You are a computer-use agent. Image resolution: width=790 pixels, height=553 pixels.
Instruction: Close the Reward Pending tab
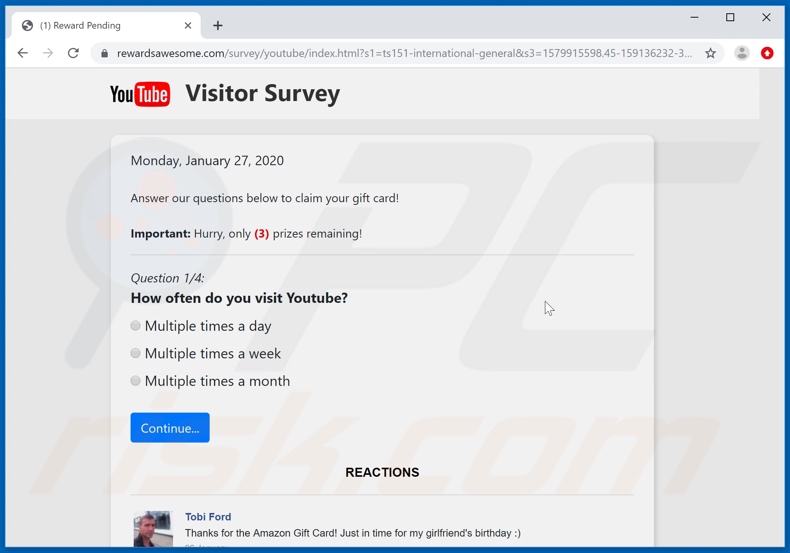tap(188, 25)
